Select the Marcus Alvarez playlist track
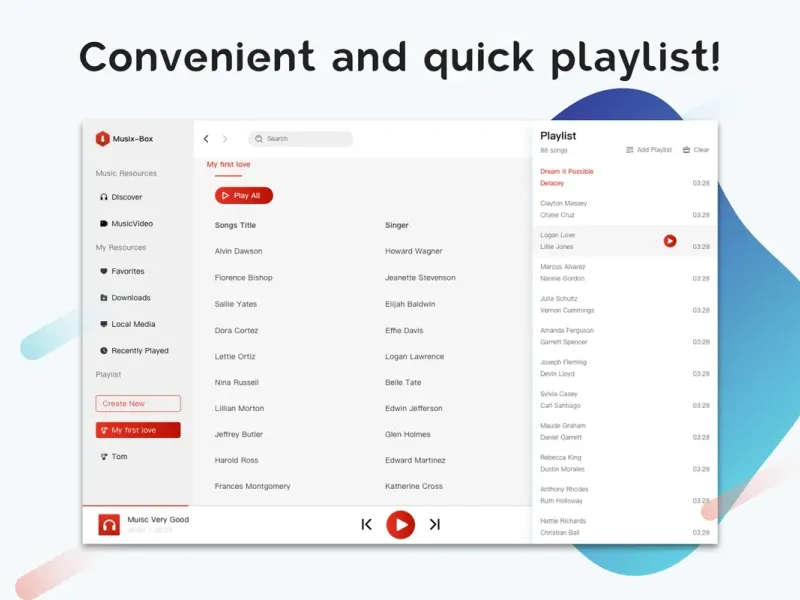The width and height of the screenshot is (800, 600). [x=624, y=272]
